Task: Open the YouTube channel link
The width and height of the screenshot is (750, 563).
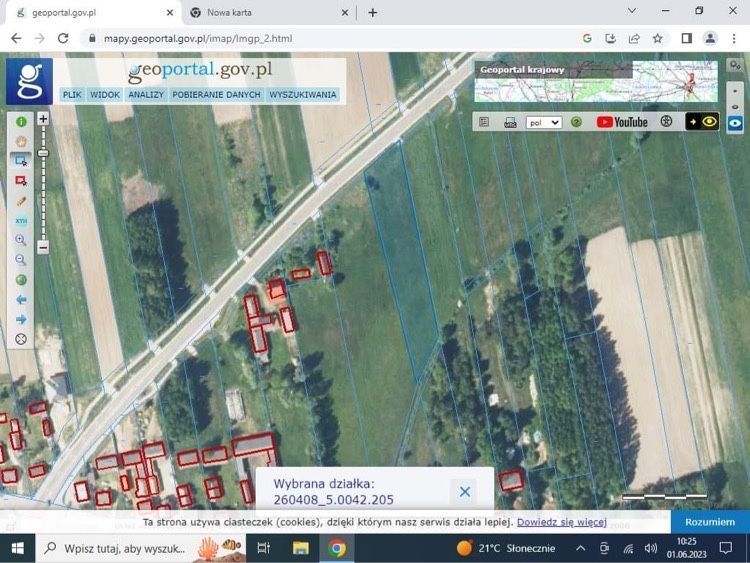Action: [x=622, y=122]
